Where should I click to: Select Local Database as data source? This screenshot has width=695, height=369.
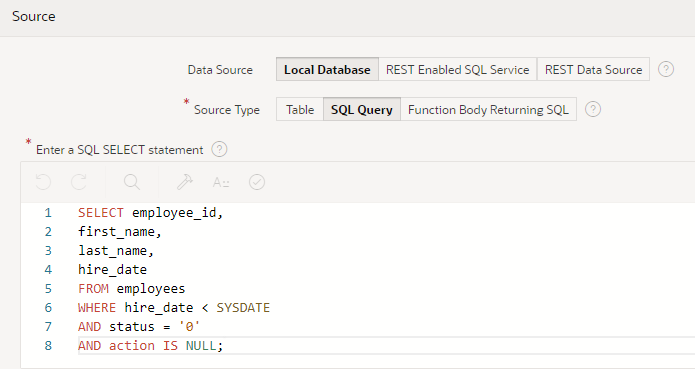(327, 69)
